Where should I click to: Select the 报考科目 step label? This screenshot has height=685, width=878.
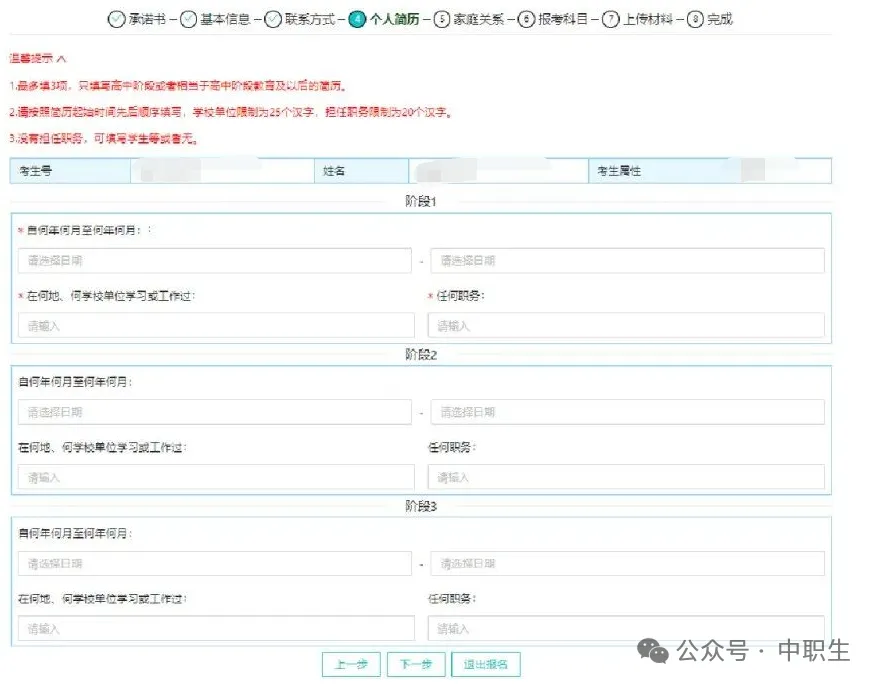coord(563,20)
